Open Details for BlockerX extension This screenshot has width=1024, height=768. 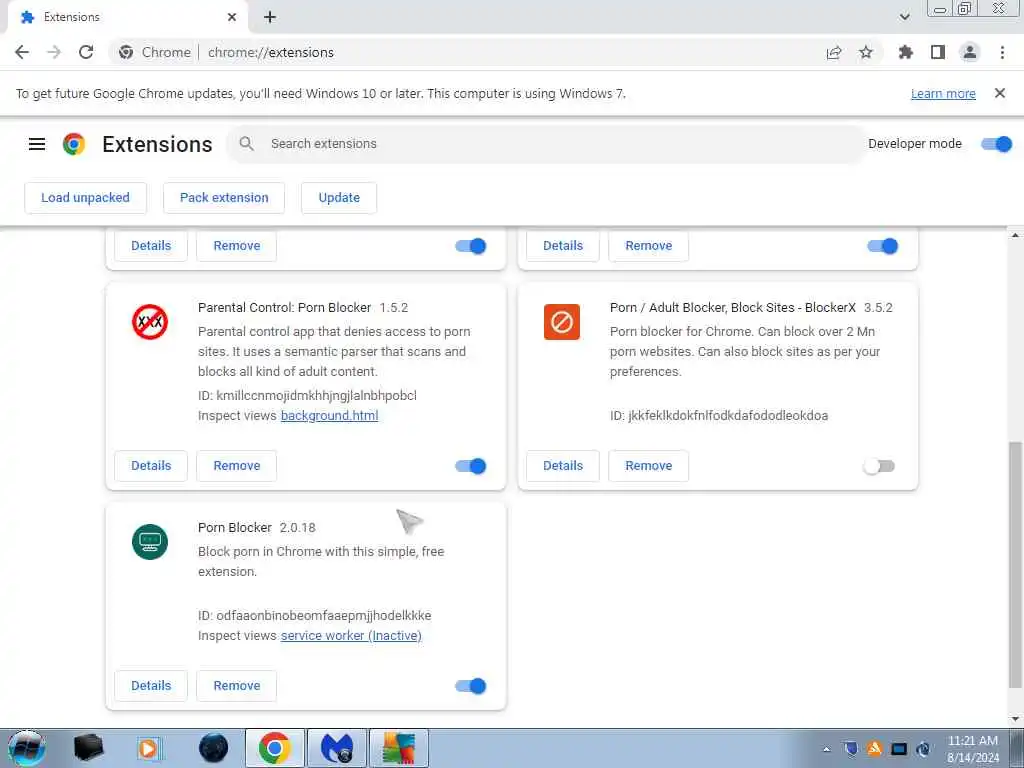point(563,466)
